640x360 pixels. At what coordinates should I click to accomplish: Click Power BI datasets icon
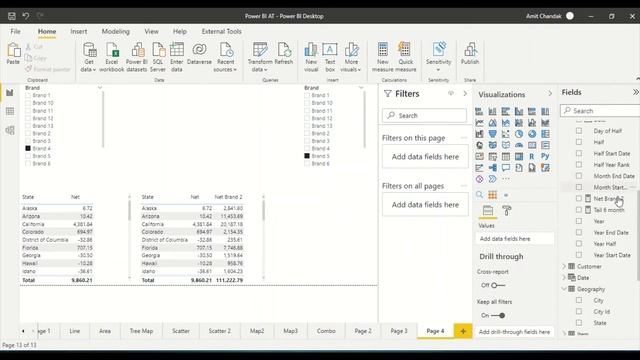pyautogui.click(x=136, y=57)
